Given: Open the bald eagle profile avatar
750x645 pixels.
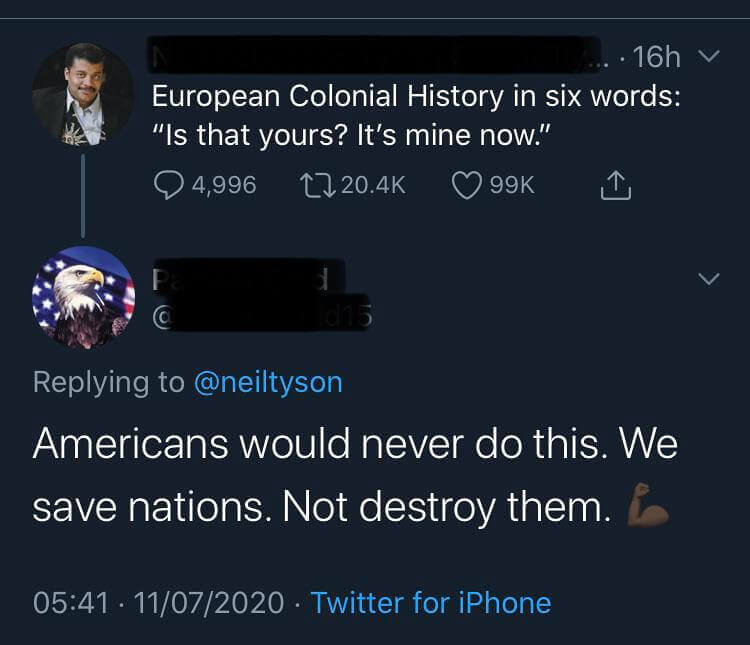Looking at the screenshot, I should pos(82,296).
